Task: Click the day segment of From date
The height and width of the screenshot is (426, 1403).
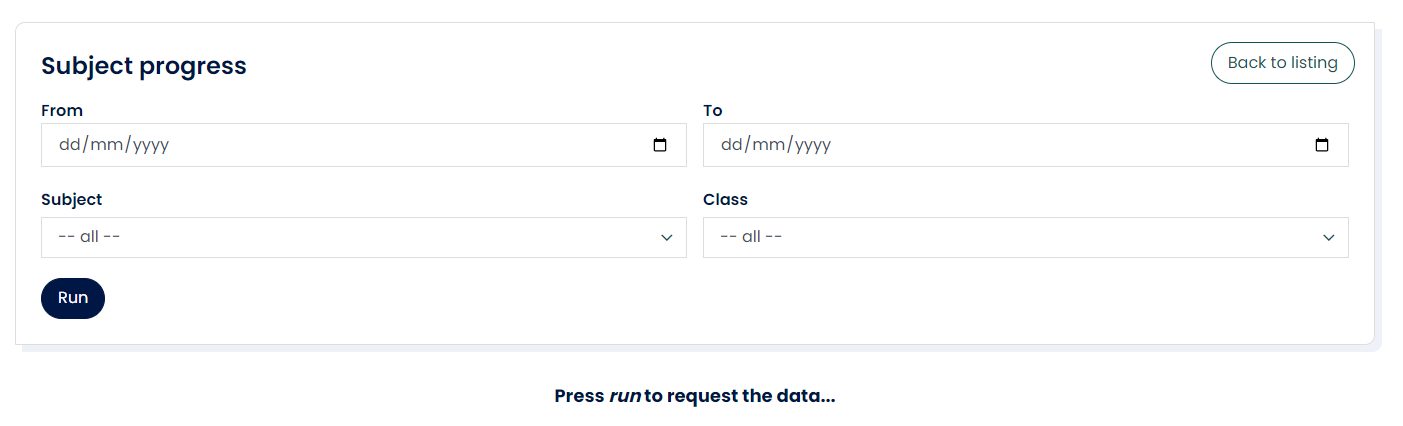Action: click(69, 145)
